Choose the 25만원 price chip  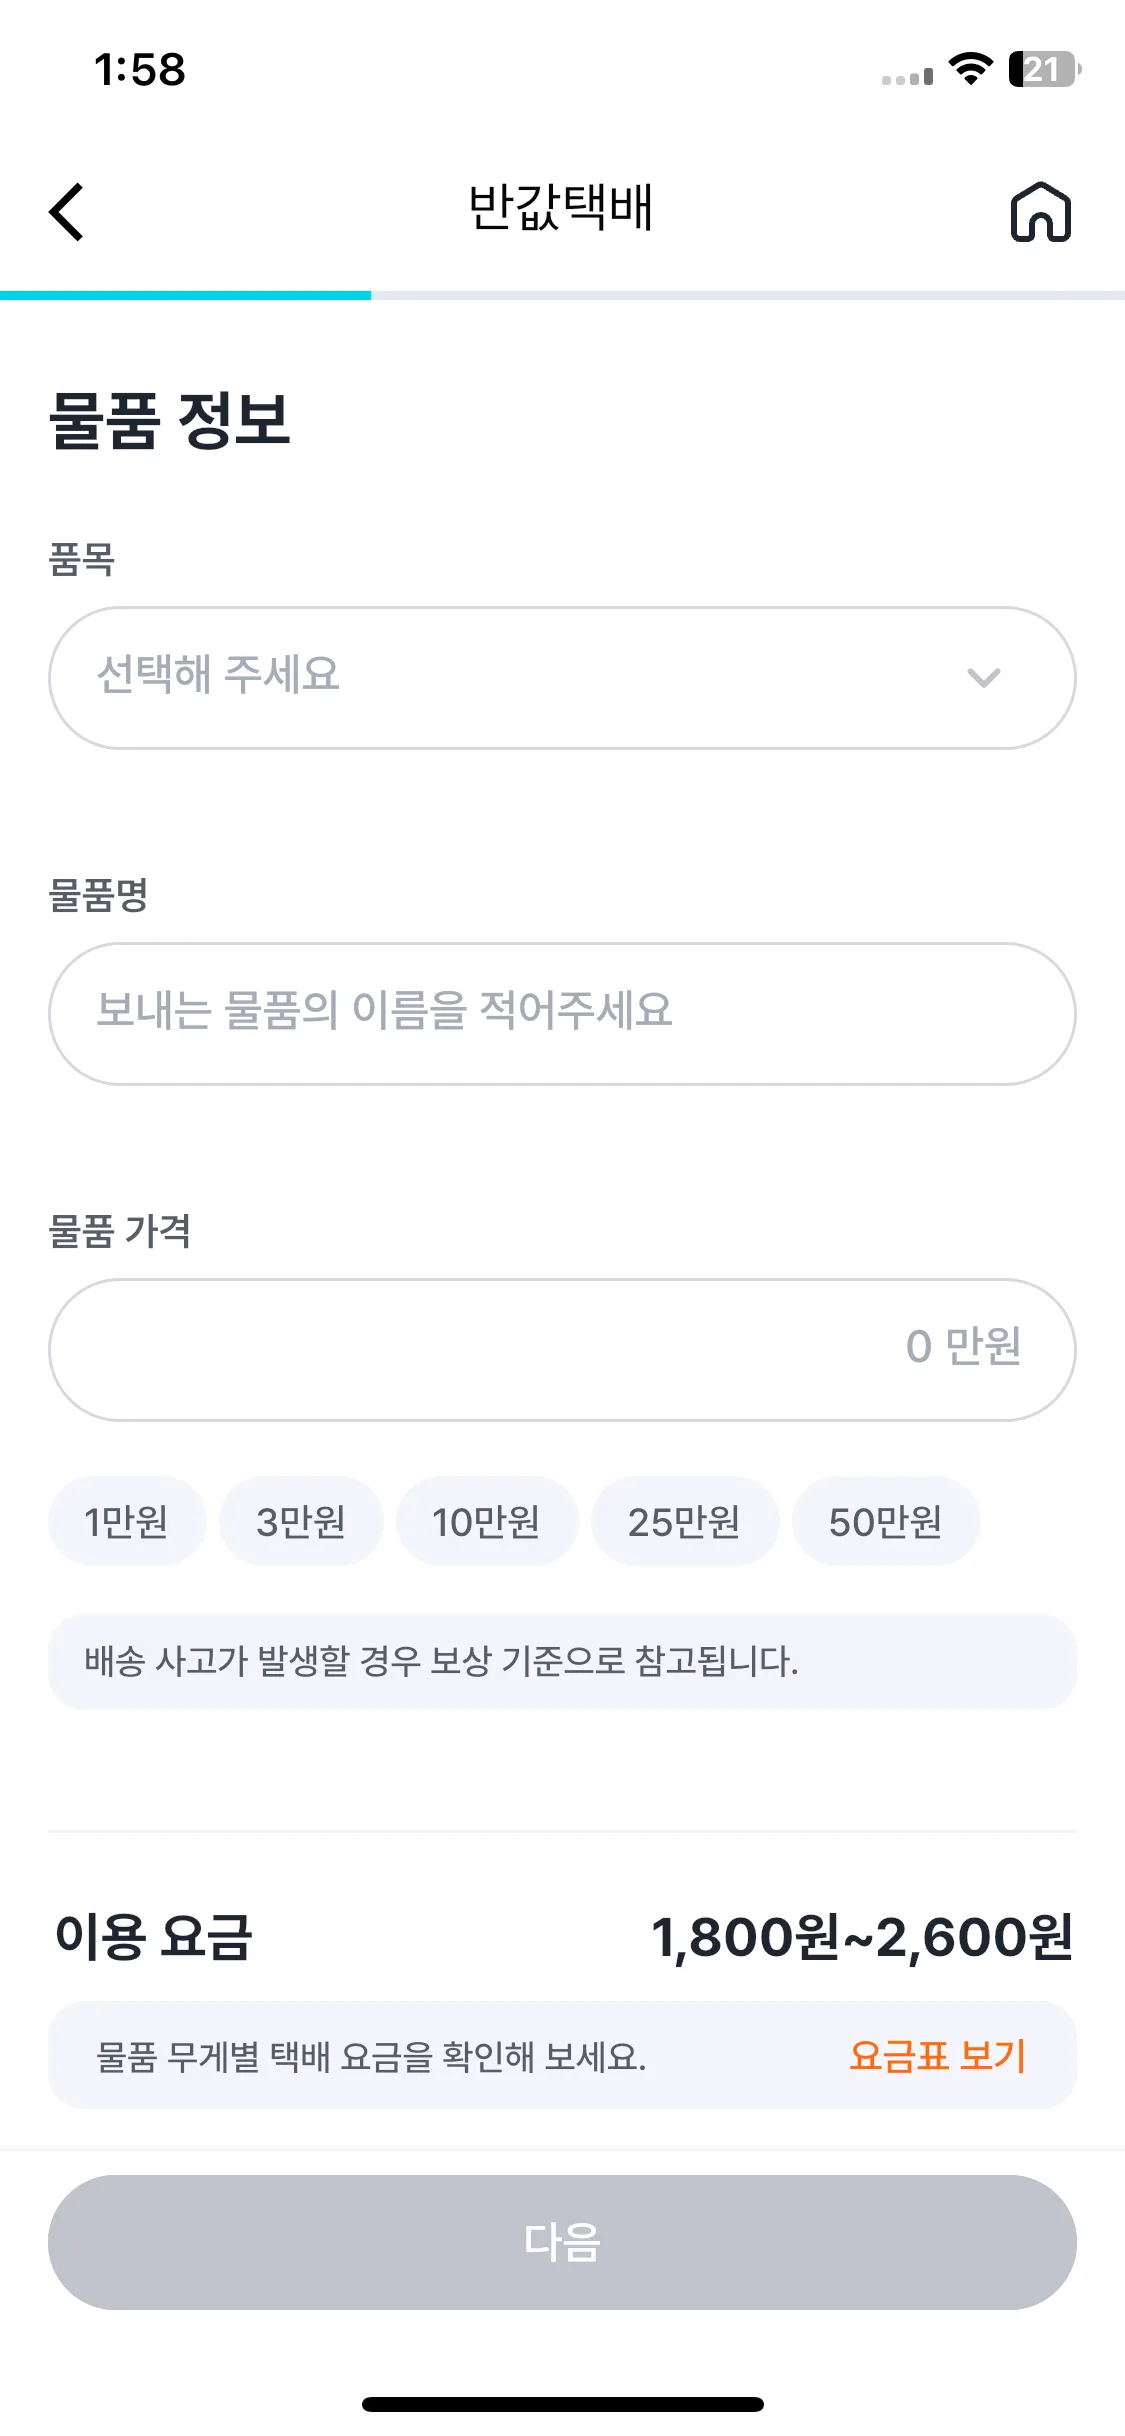[684, 1521]
